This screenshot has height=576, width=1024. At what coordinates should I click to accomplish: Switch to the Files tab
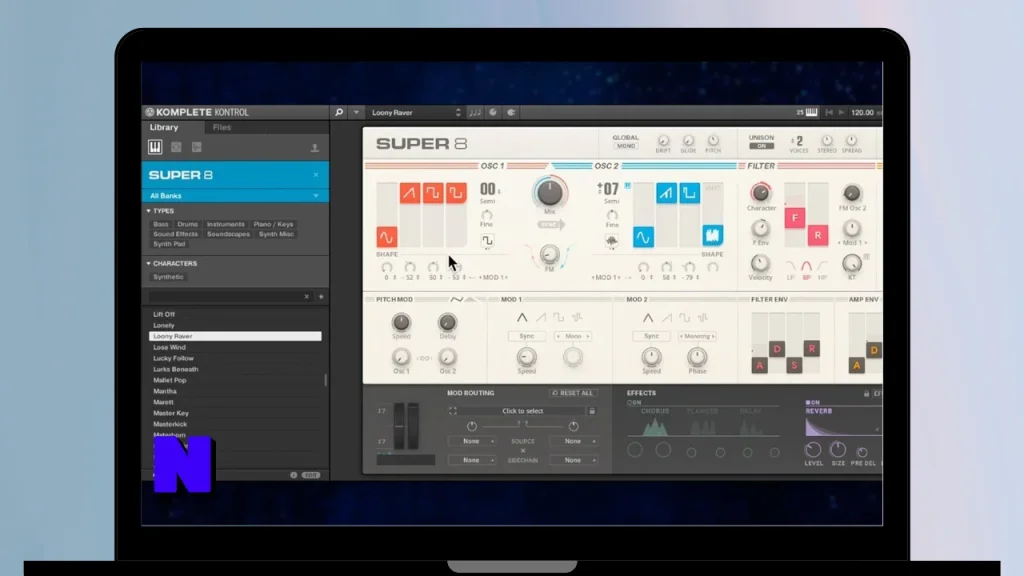(222, 127)
